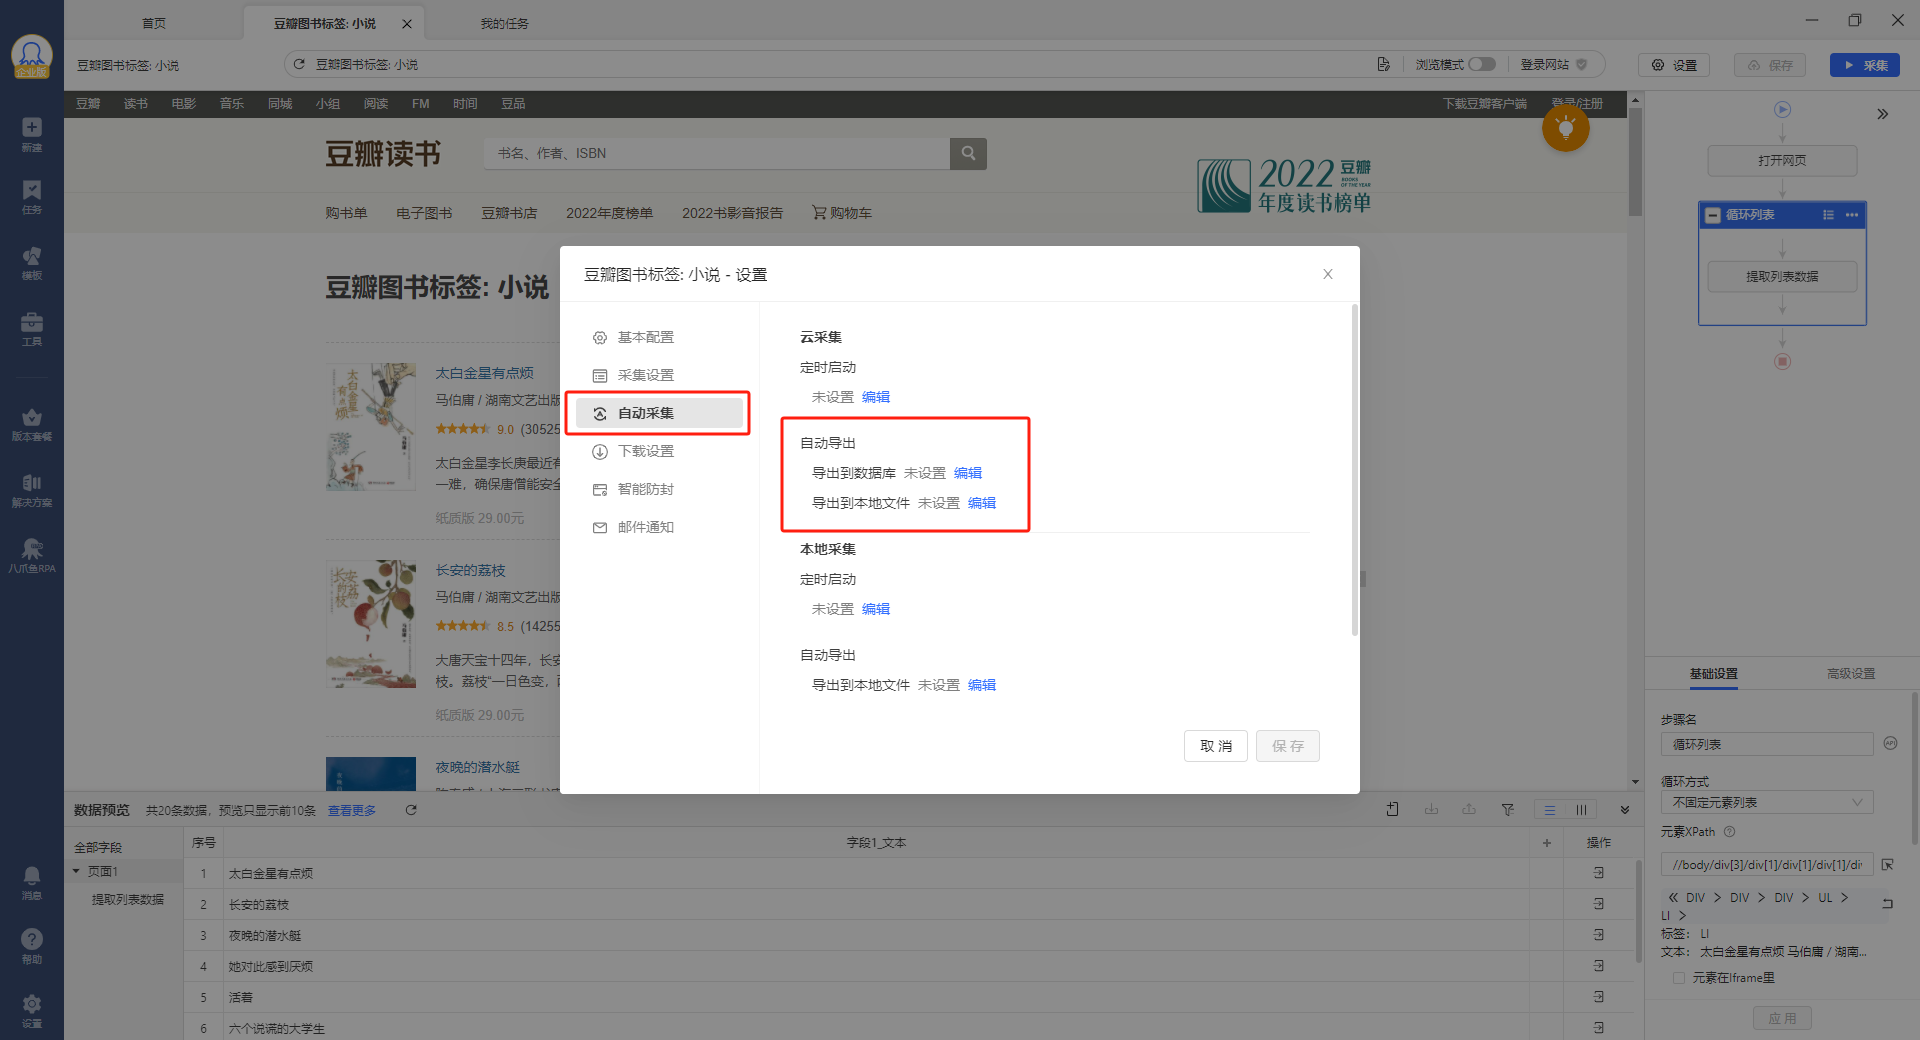The width and height of the screenshot is (1920, 1040).
Task: Click the page-source icon in address bar
Action: 1383,64
